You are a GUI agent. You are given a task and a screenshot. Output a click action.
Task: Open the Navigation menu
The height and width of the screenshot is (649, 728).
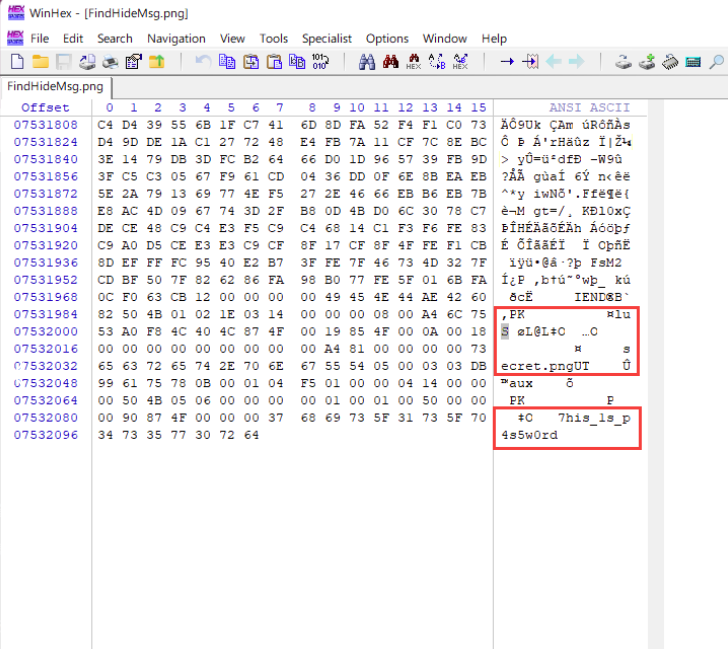pos(176,38)
